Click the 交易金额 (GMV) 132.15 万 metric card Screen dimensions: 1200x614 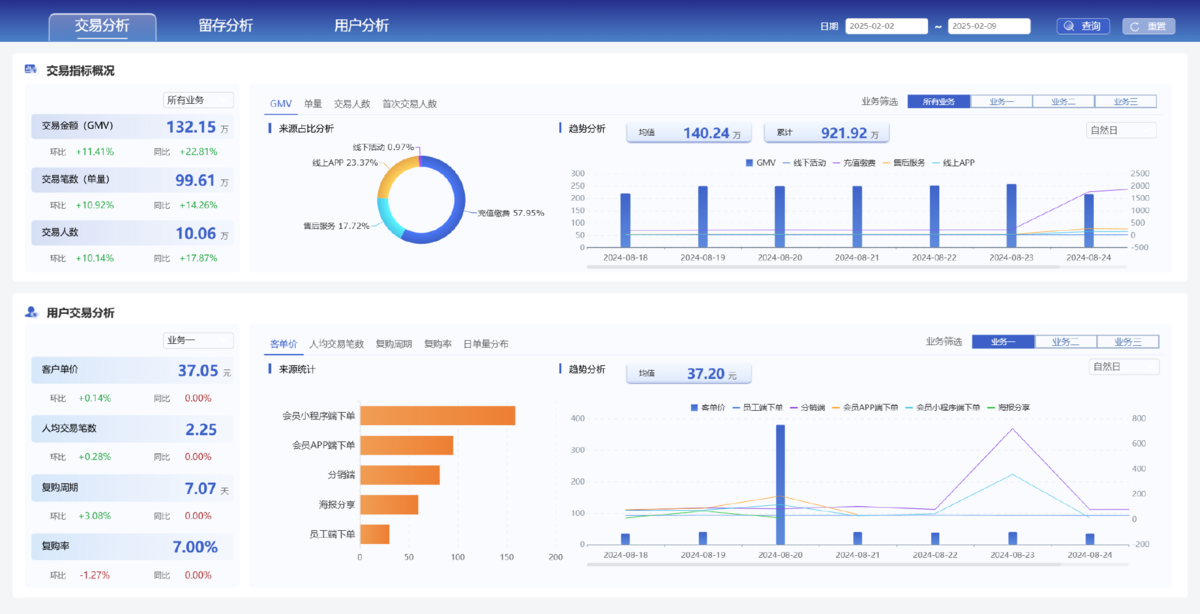click(132, 127)
